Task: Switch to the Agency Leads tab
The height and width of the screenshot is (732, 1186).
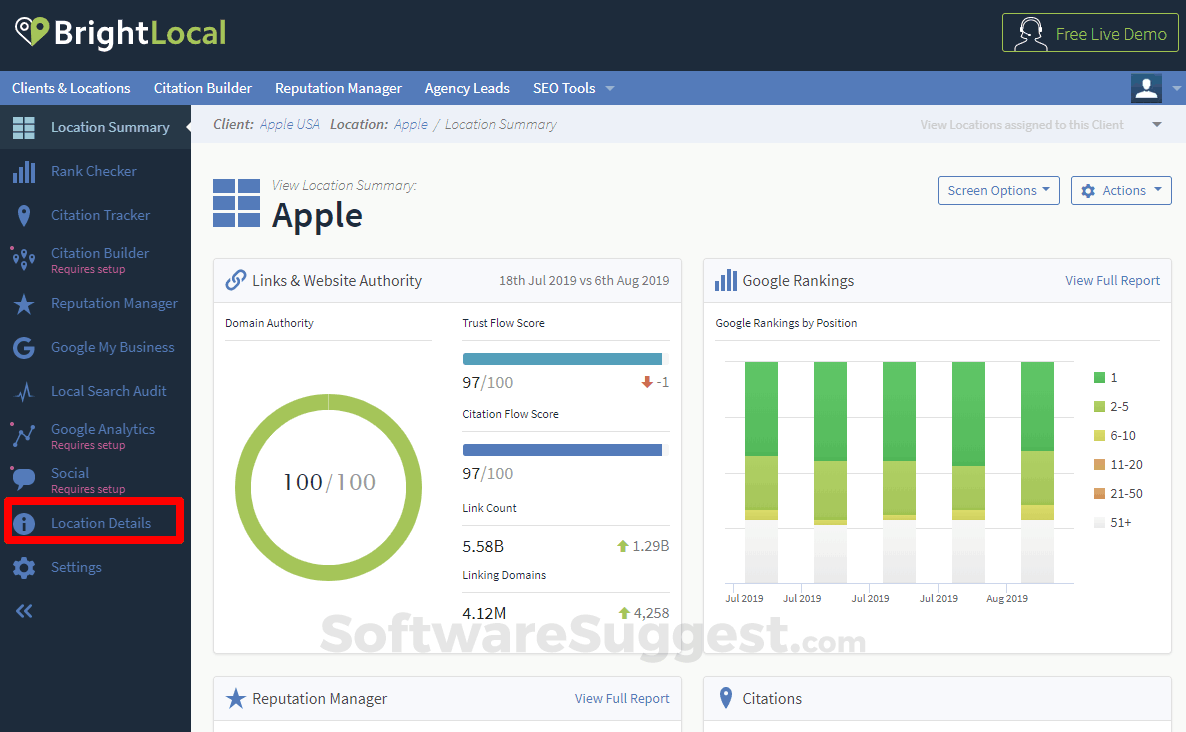Action: click(x=467, y=88)
